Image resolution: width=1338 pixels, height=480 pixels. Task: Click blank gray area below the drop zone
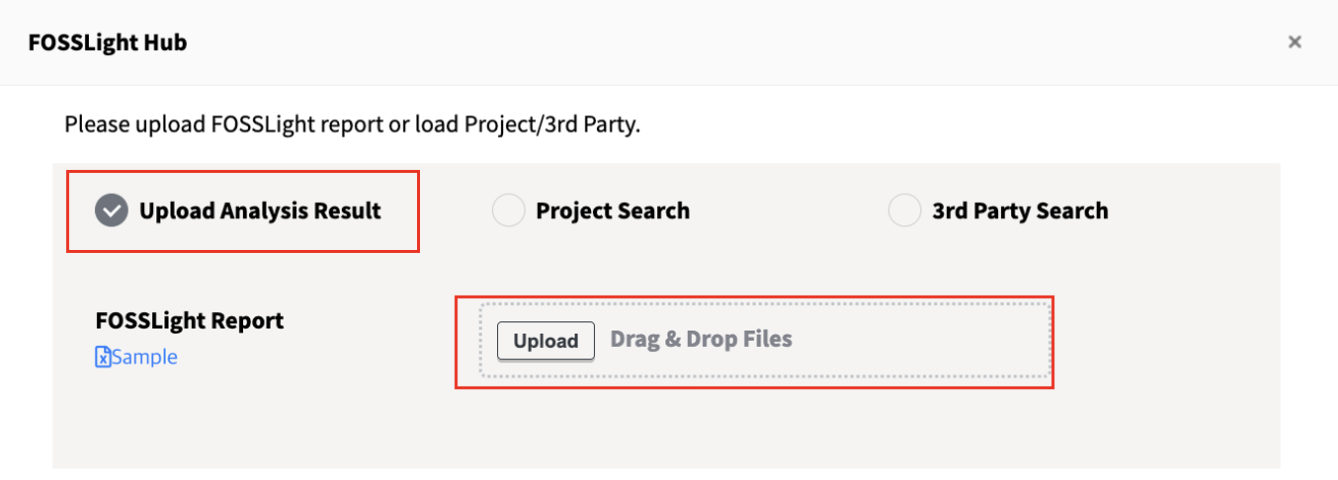click(750, 430)
